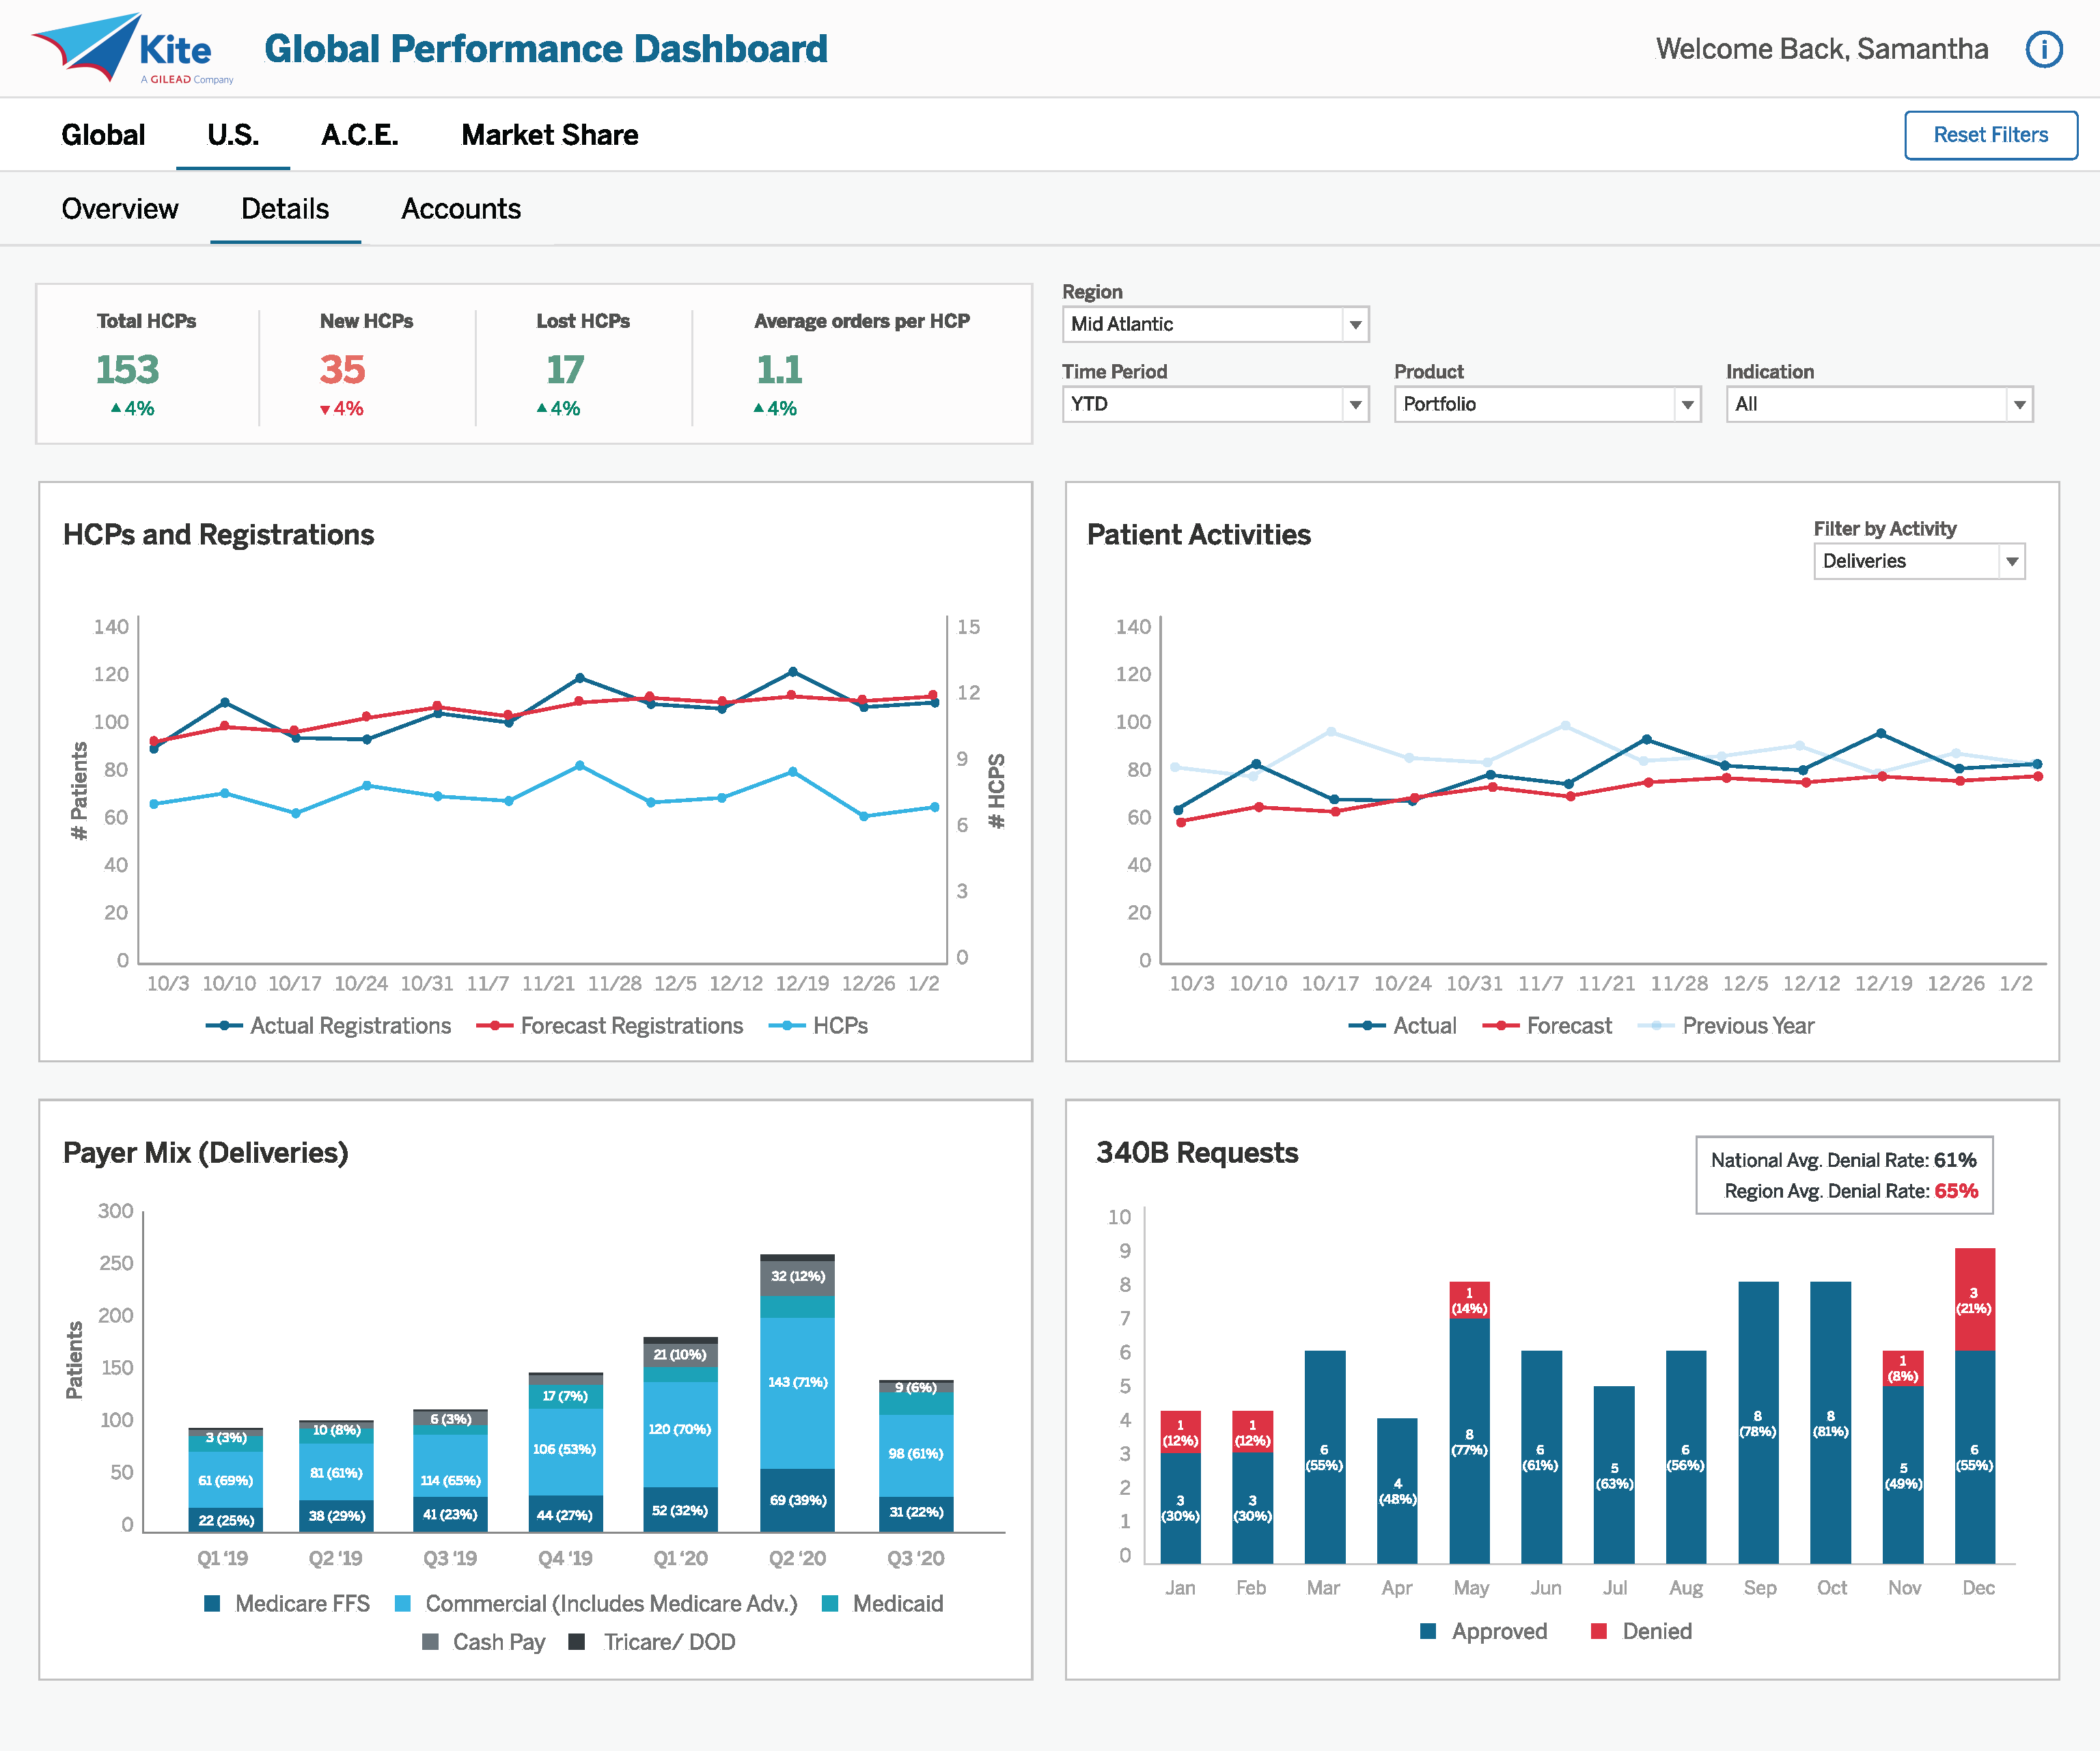2100x1751 pixels.
Task: Switch to the Market Share tab
Action: pos(549,135)
